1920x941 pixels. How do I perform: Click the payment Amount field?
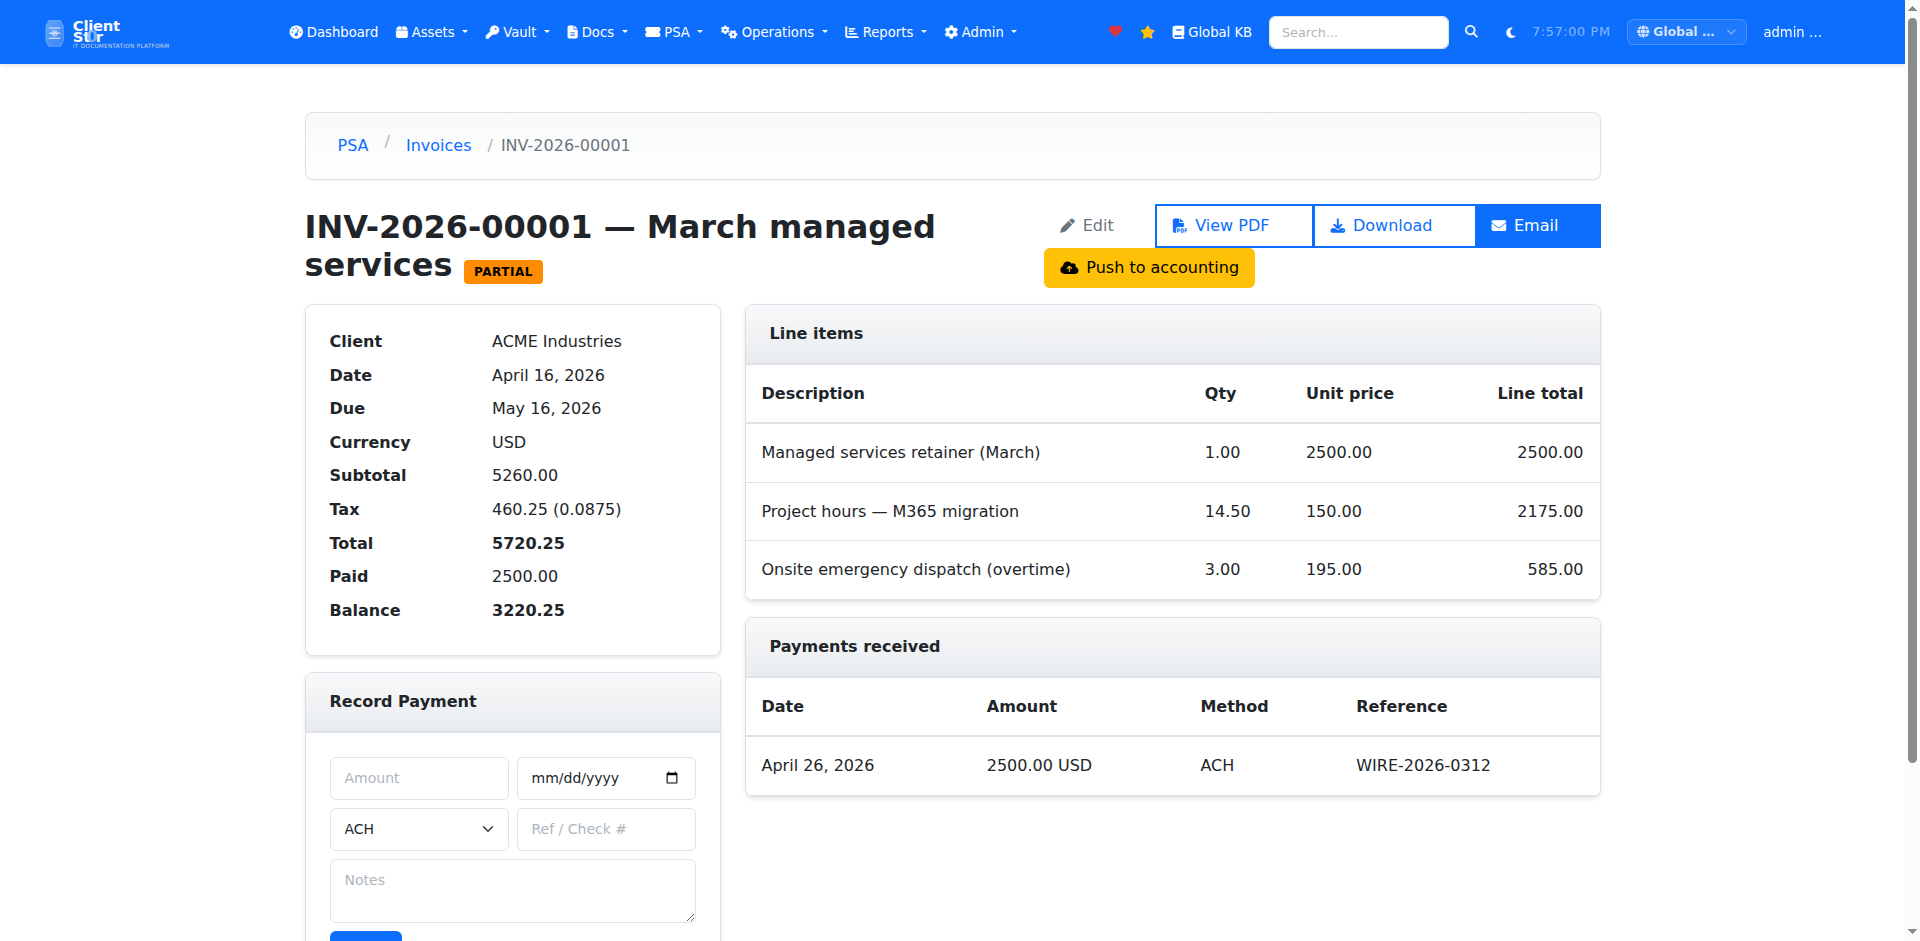point(419,778)
